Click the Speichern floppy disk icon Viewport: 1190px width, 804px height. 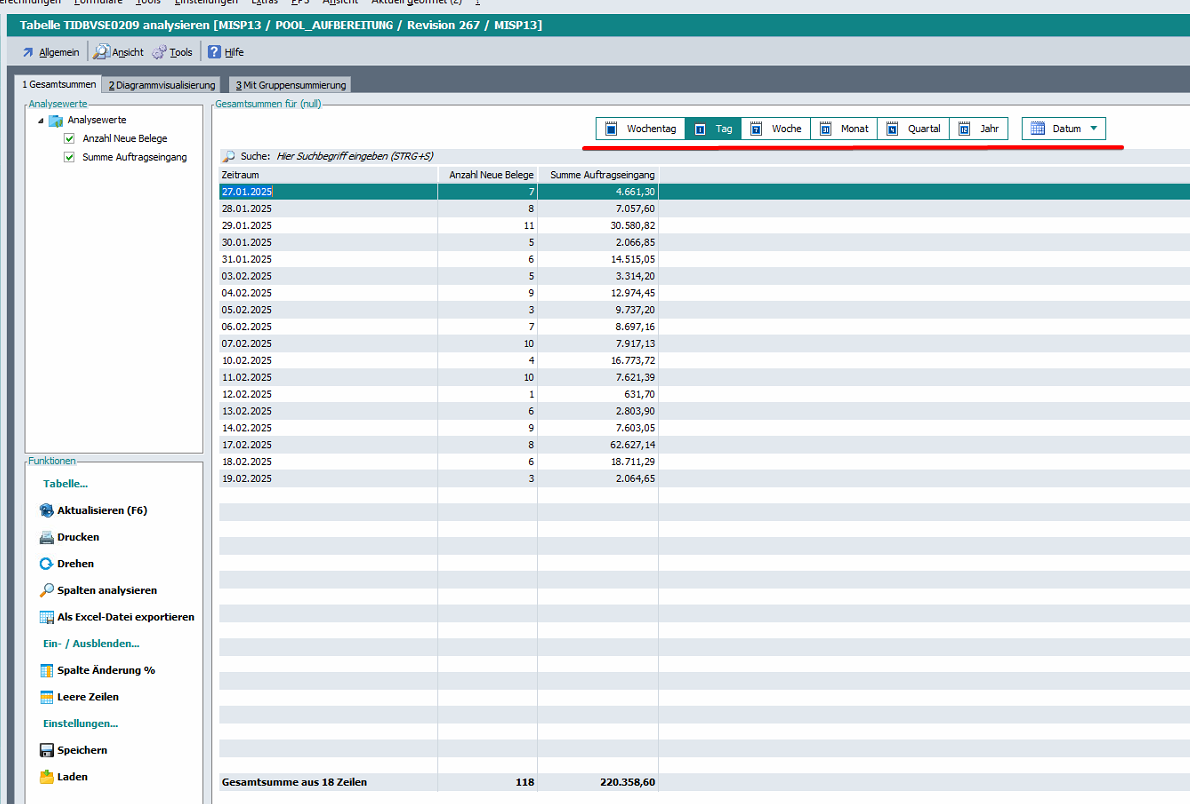coord(47,750)
